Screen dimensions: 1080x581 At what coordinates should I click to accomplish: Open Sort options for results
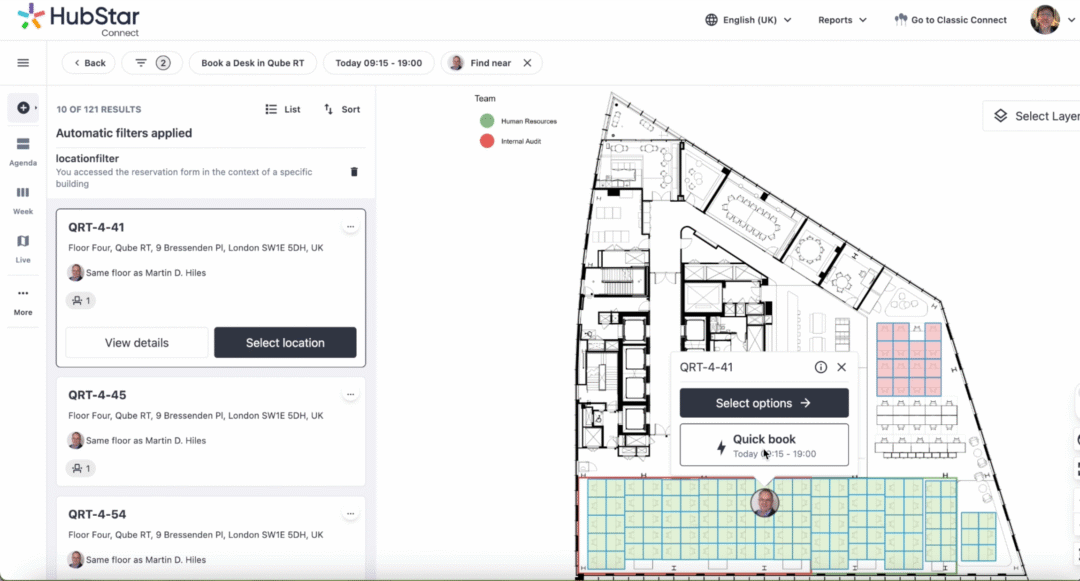(x=342, y=109)
